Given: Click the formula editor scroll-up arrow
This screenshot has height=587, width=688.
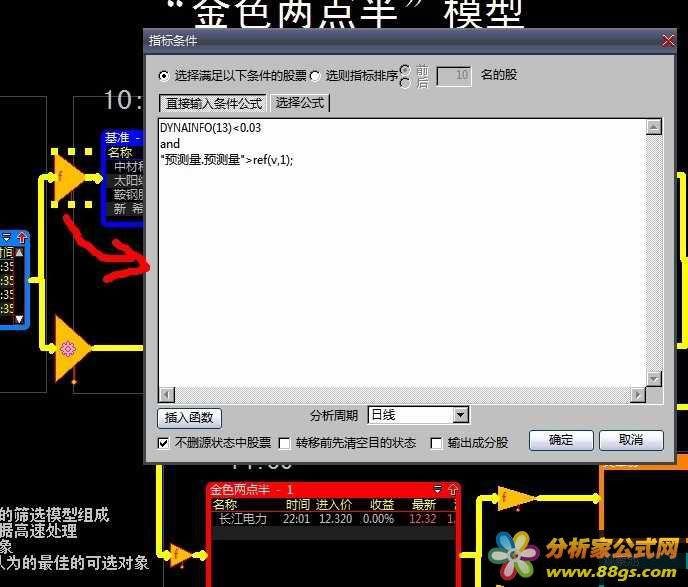Looking at the screenshot, I should click(654, 127).
